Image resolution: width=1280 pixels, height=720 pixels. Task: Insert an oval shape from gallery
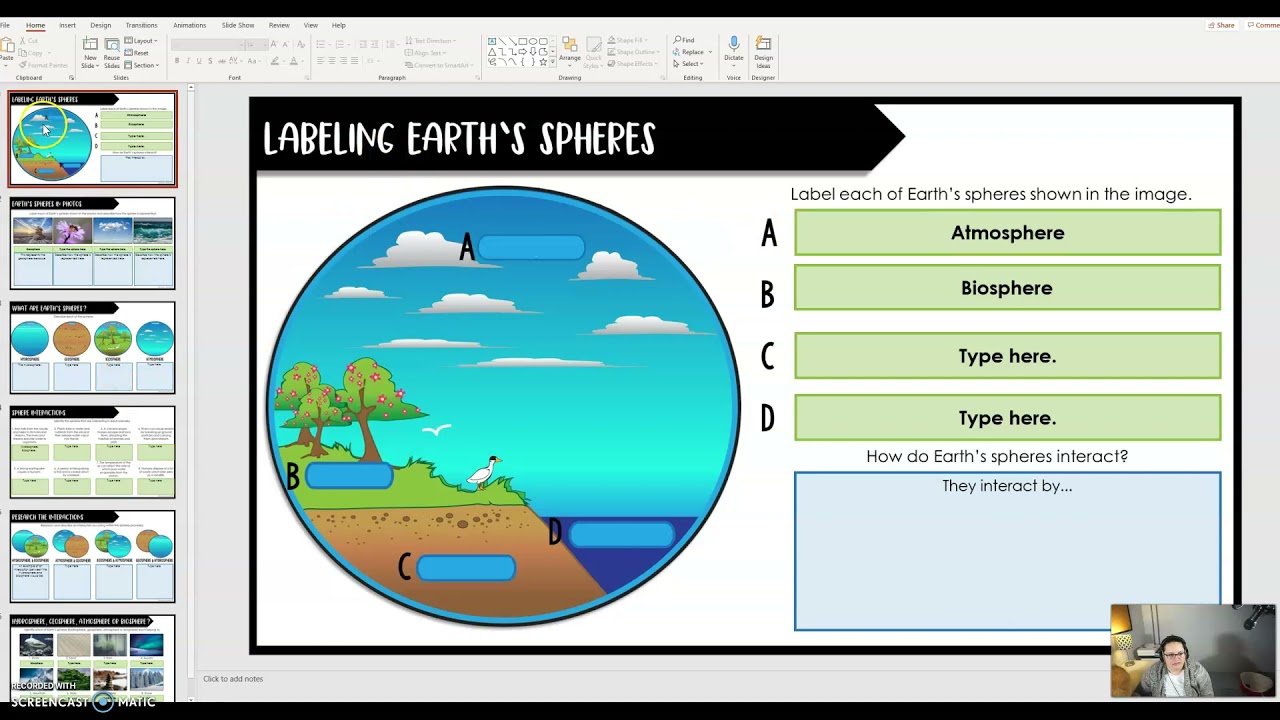(532, 42)
